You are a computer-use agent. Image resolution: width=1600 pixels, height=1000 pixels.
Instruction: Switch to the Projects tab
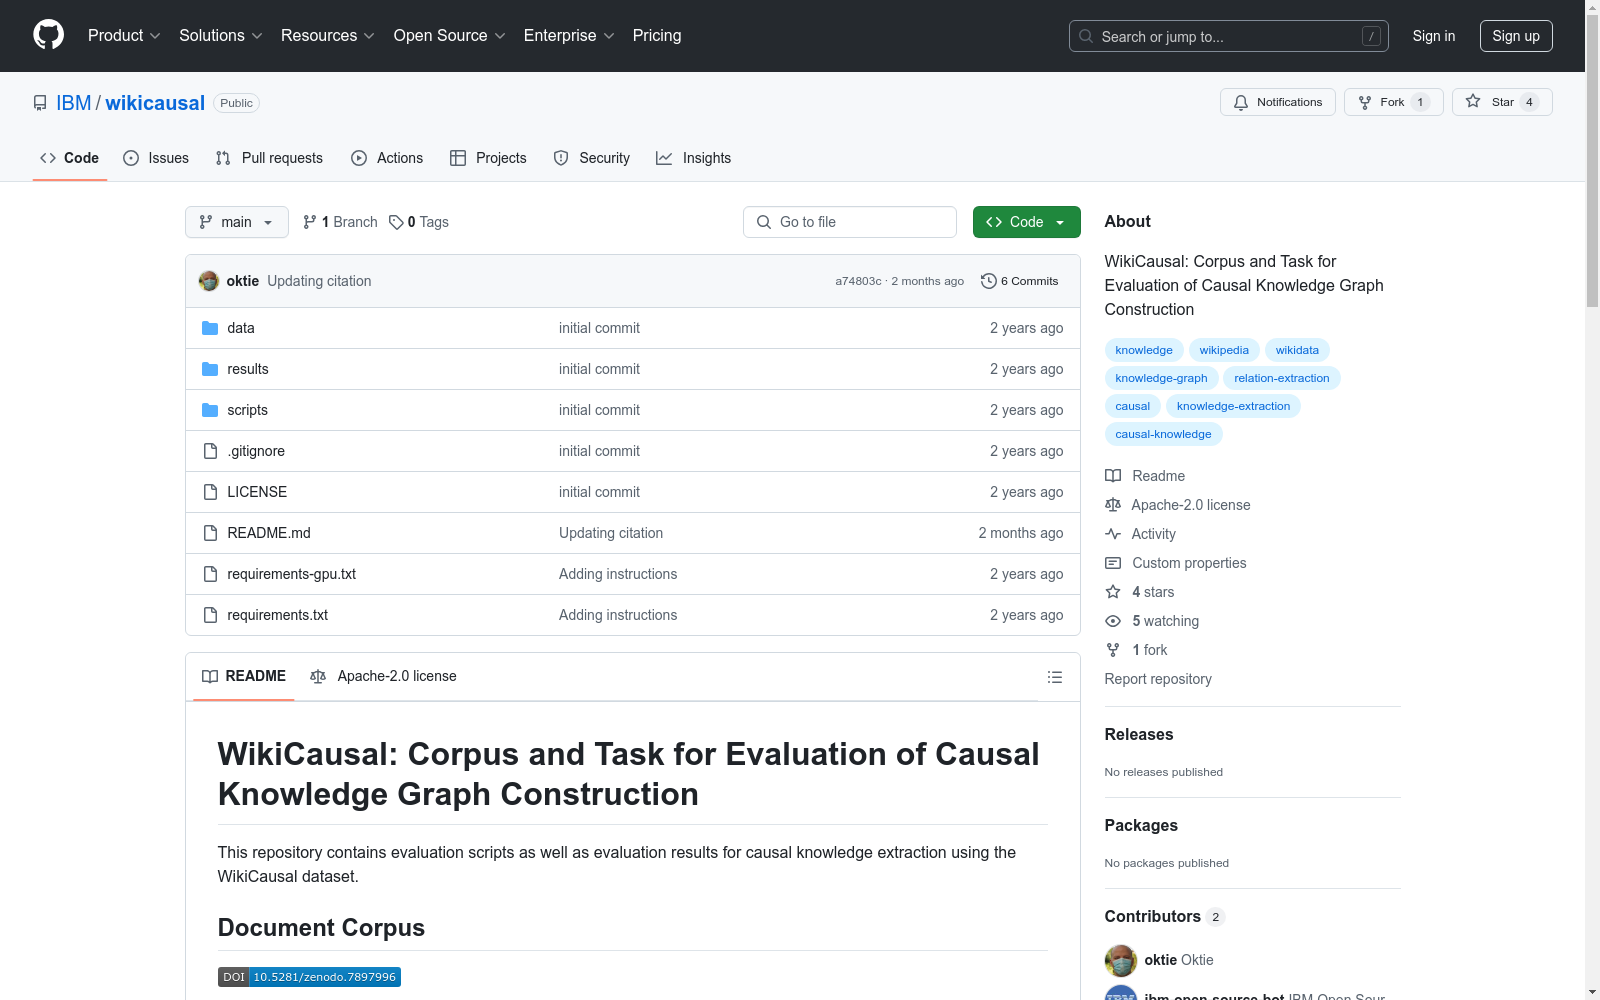tap(488, 158)
